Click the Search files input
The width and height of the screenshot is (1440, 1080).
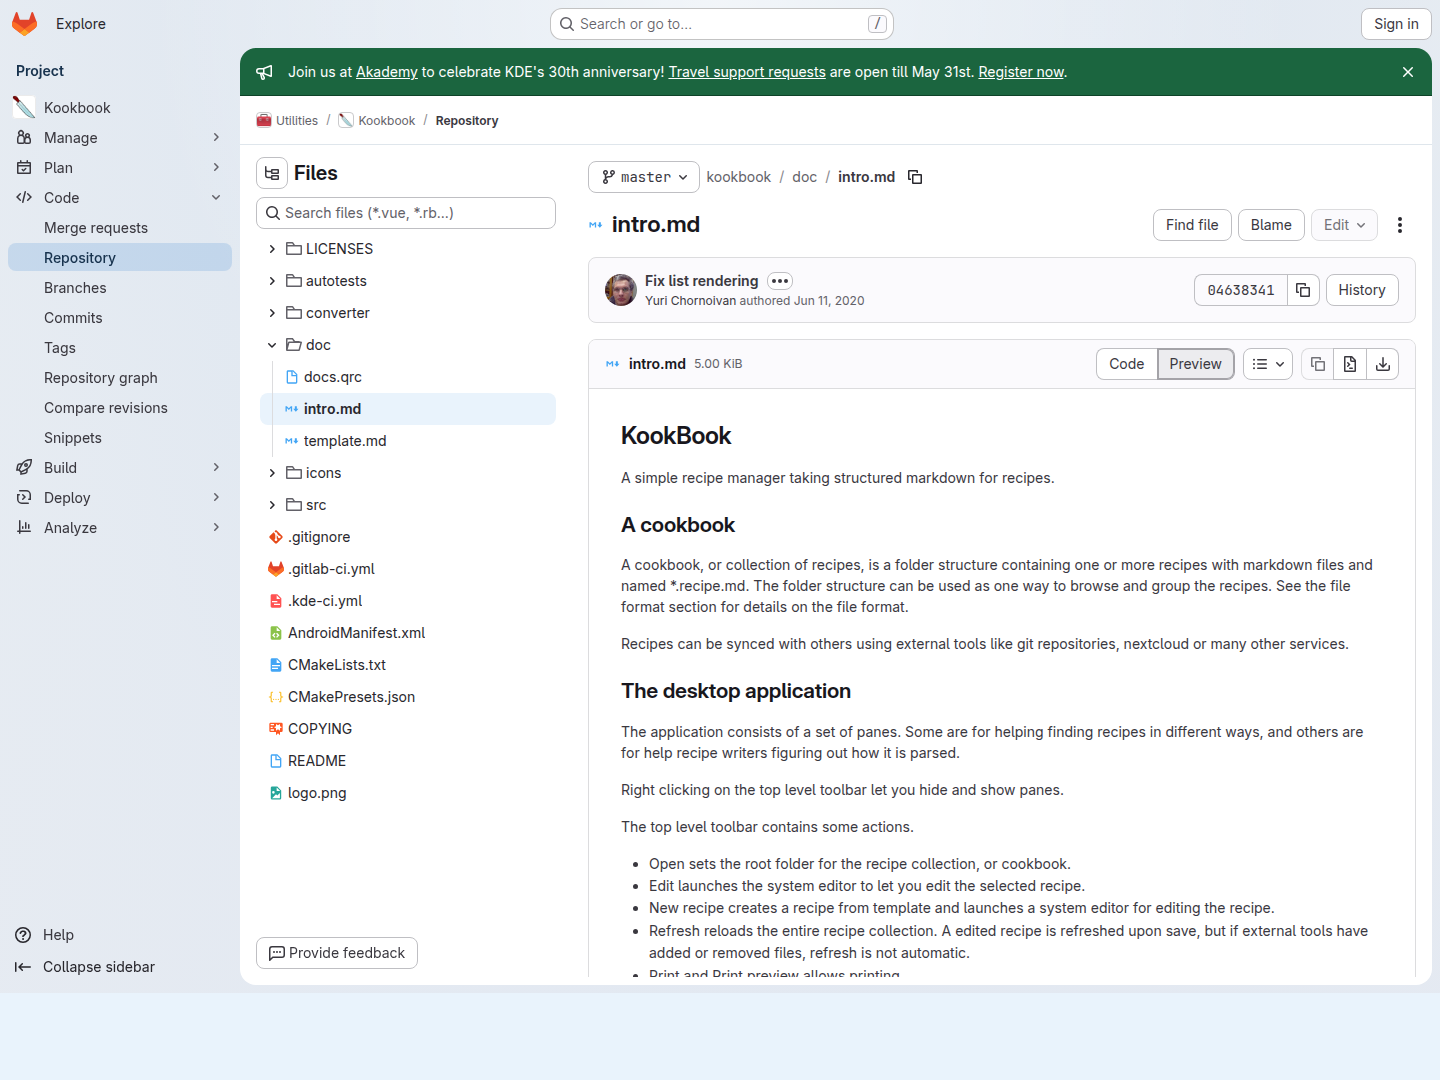[406, 213]
